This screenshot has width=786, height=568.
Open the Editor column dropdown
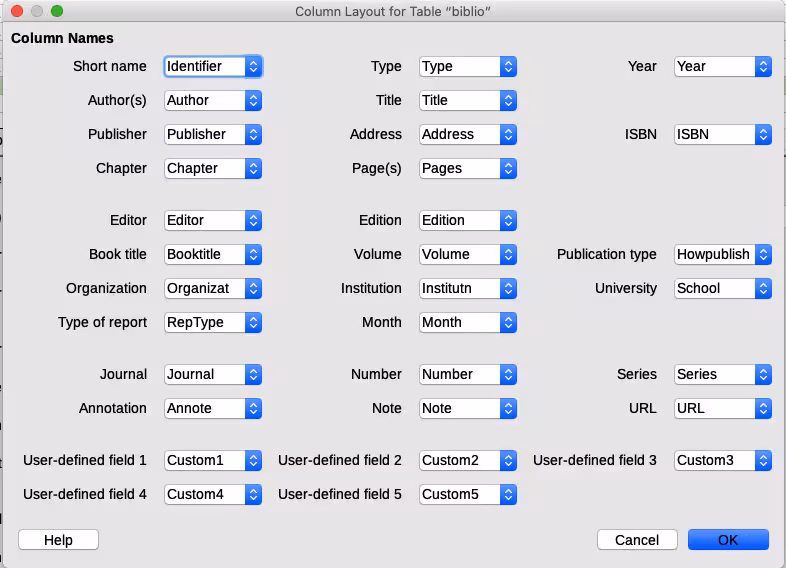(213, 221)
